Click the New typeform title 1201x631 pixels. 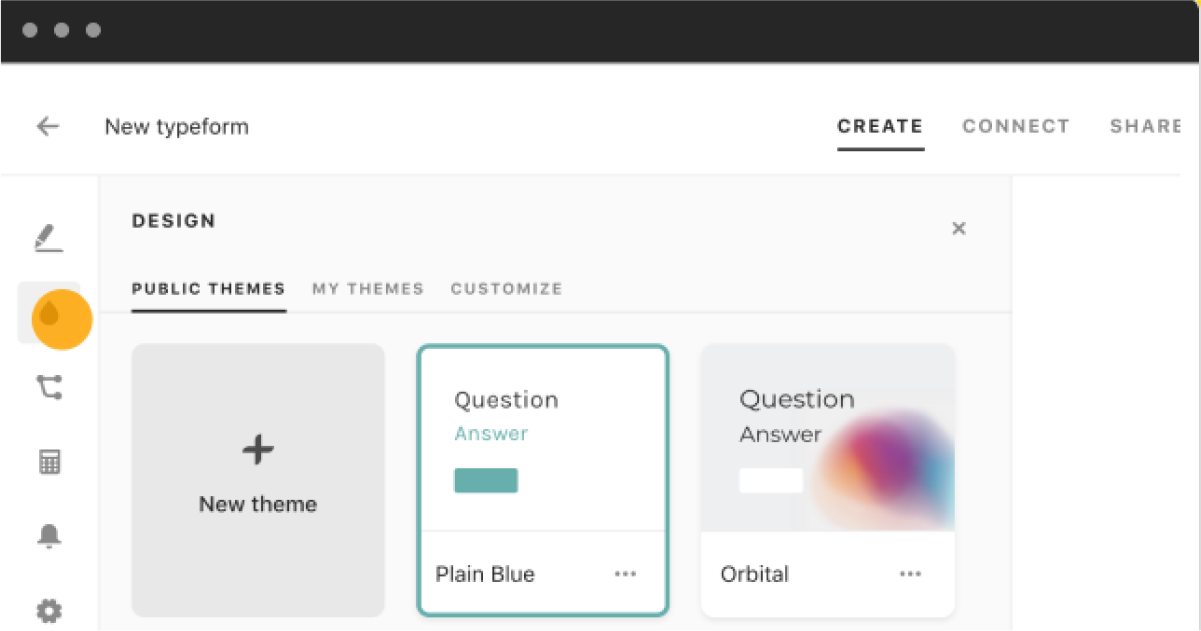pos(177,127)
